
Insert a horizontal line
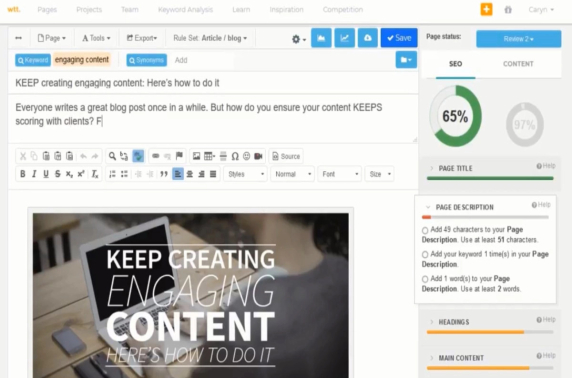223,156
